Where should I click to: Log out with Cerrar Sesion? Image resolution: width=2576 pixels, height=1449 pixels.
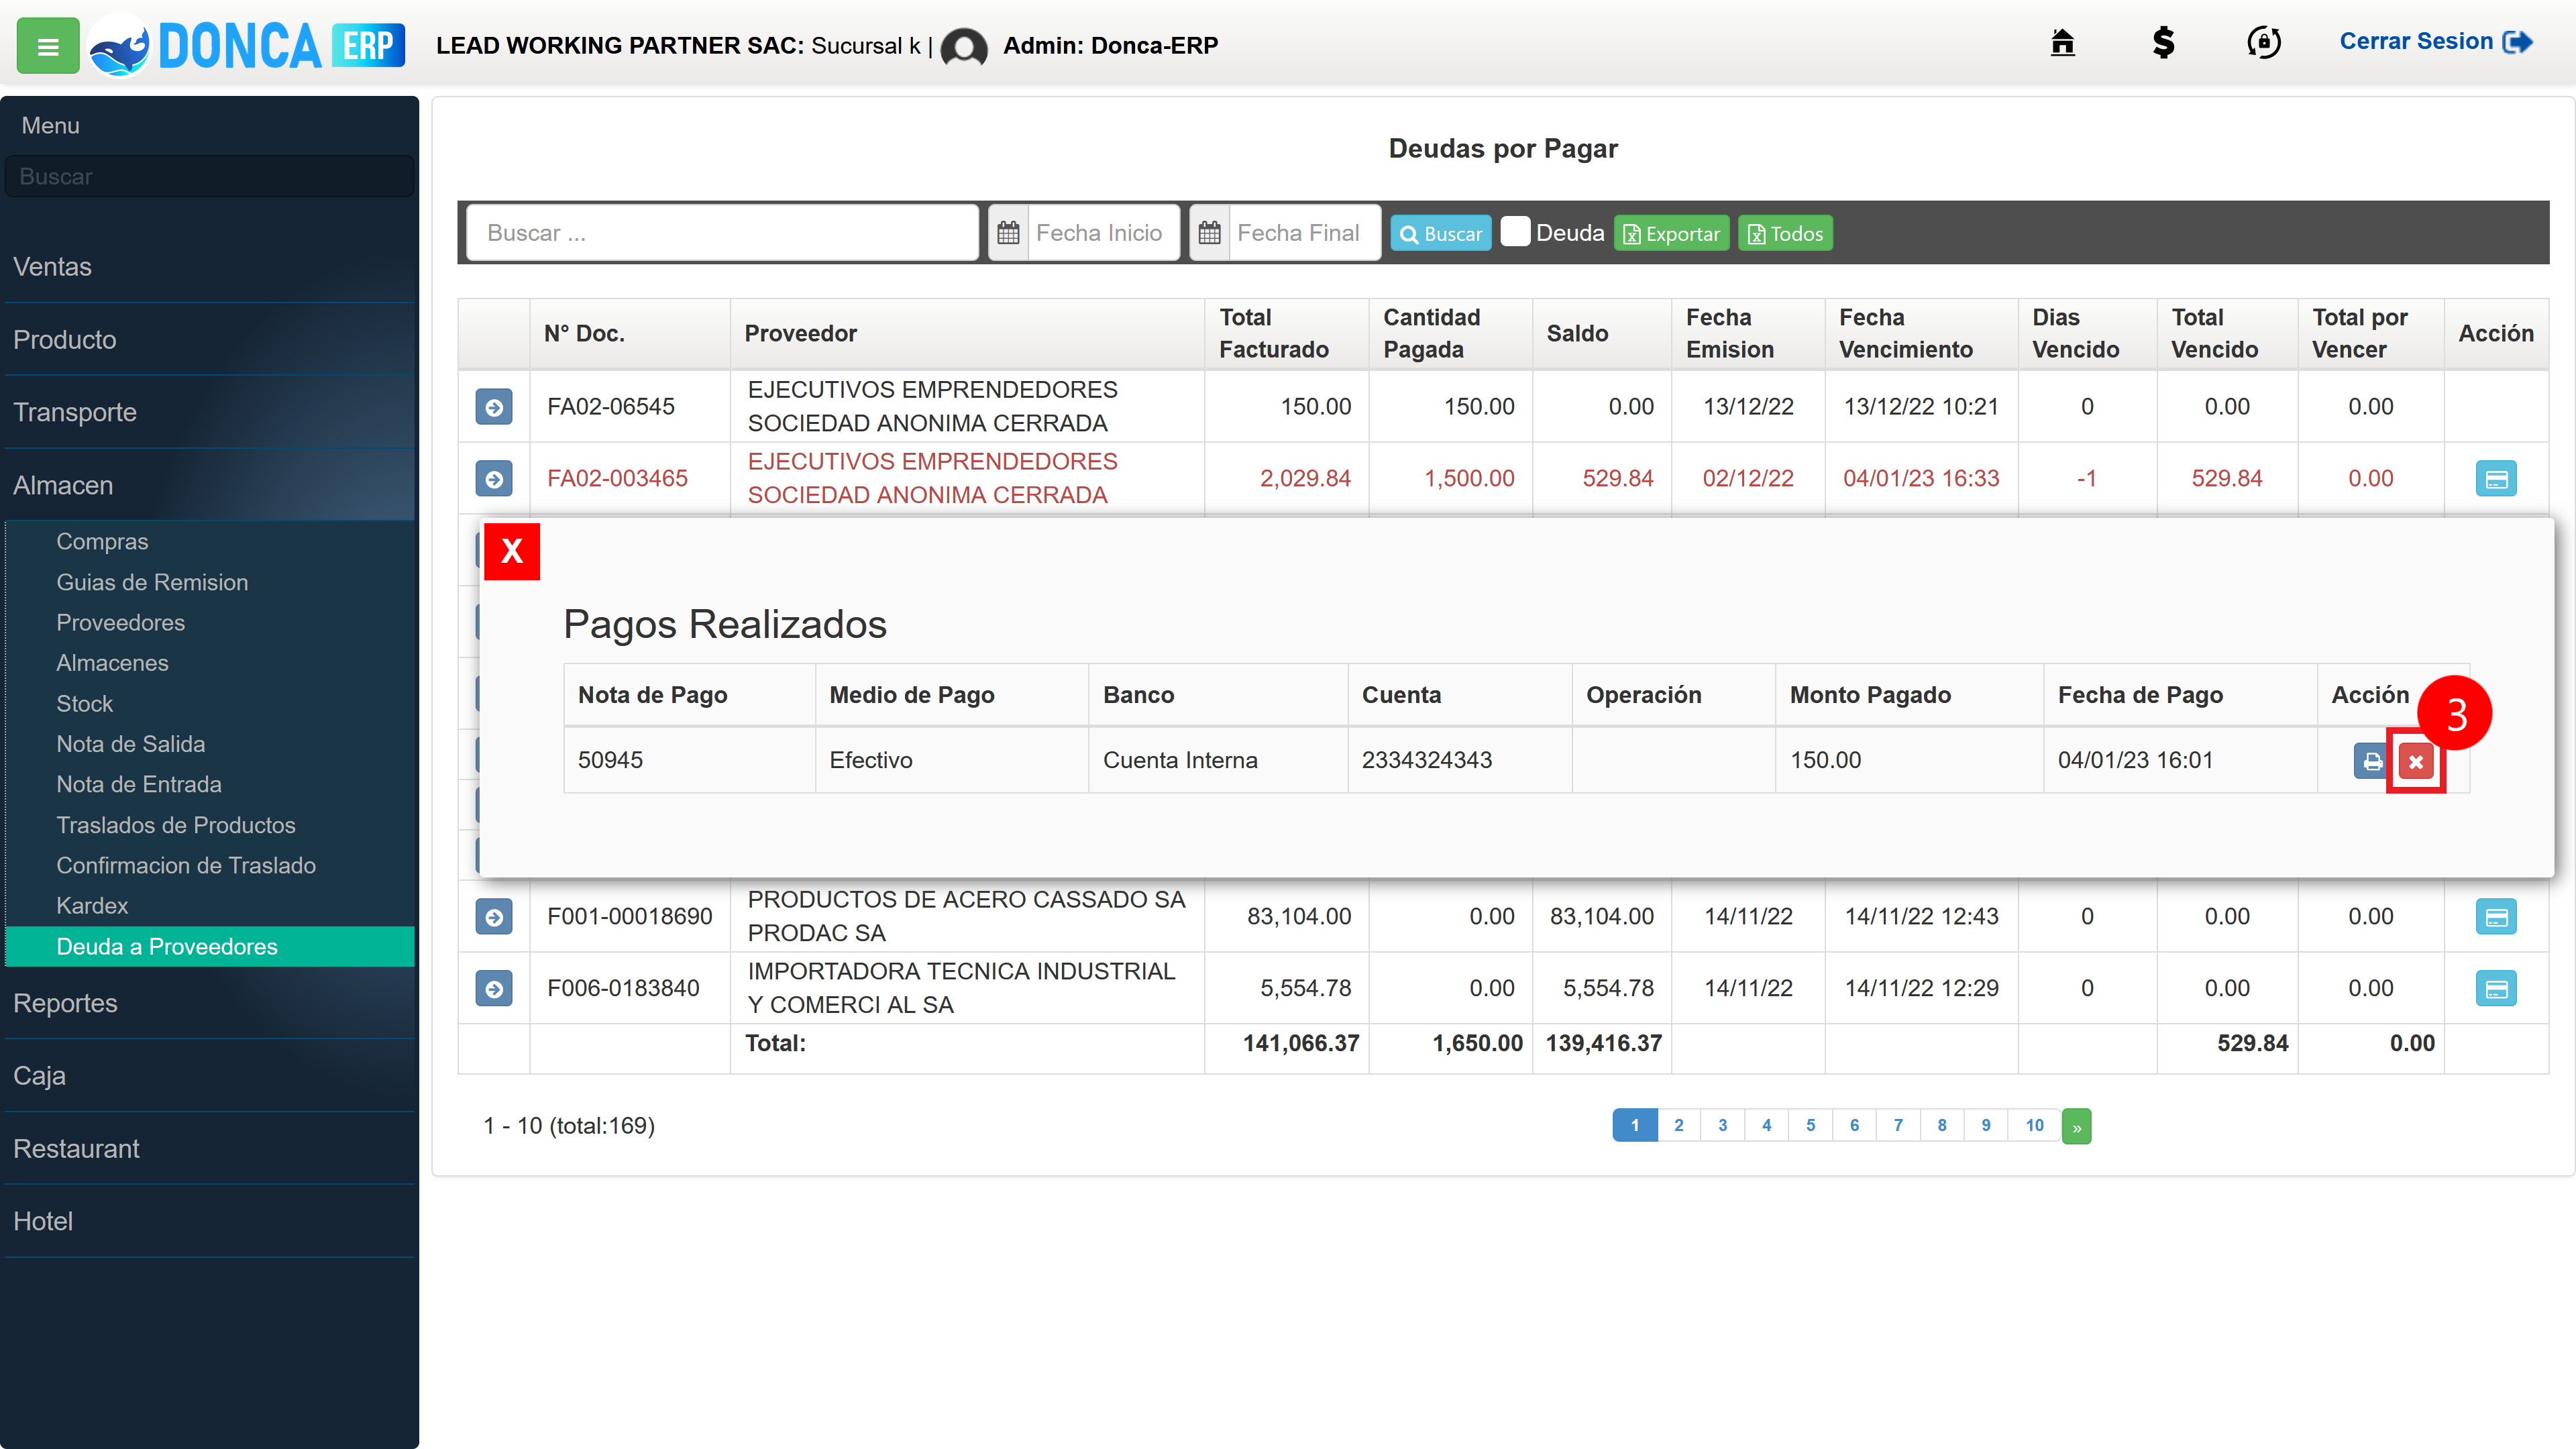tap(2435, 42)
